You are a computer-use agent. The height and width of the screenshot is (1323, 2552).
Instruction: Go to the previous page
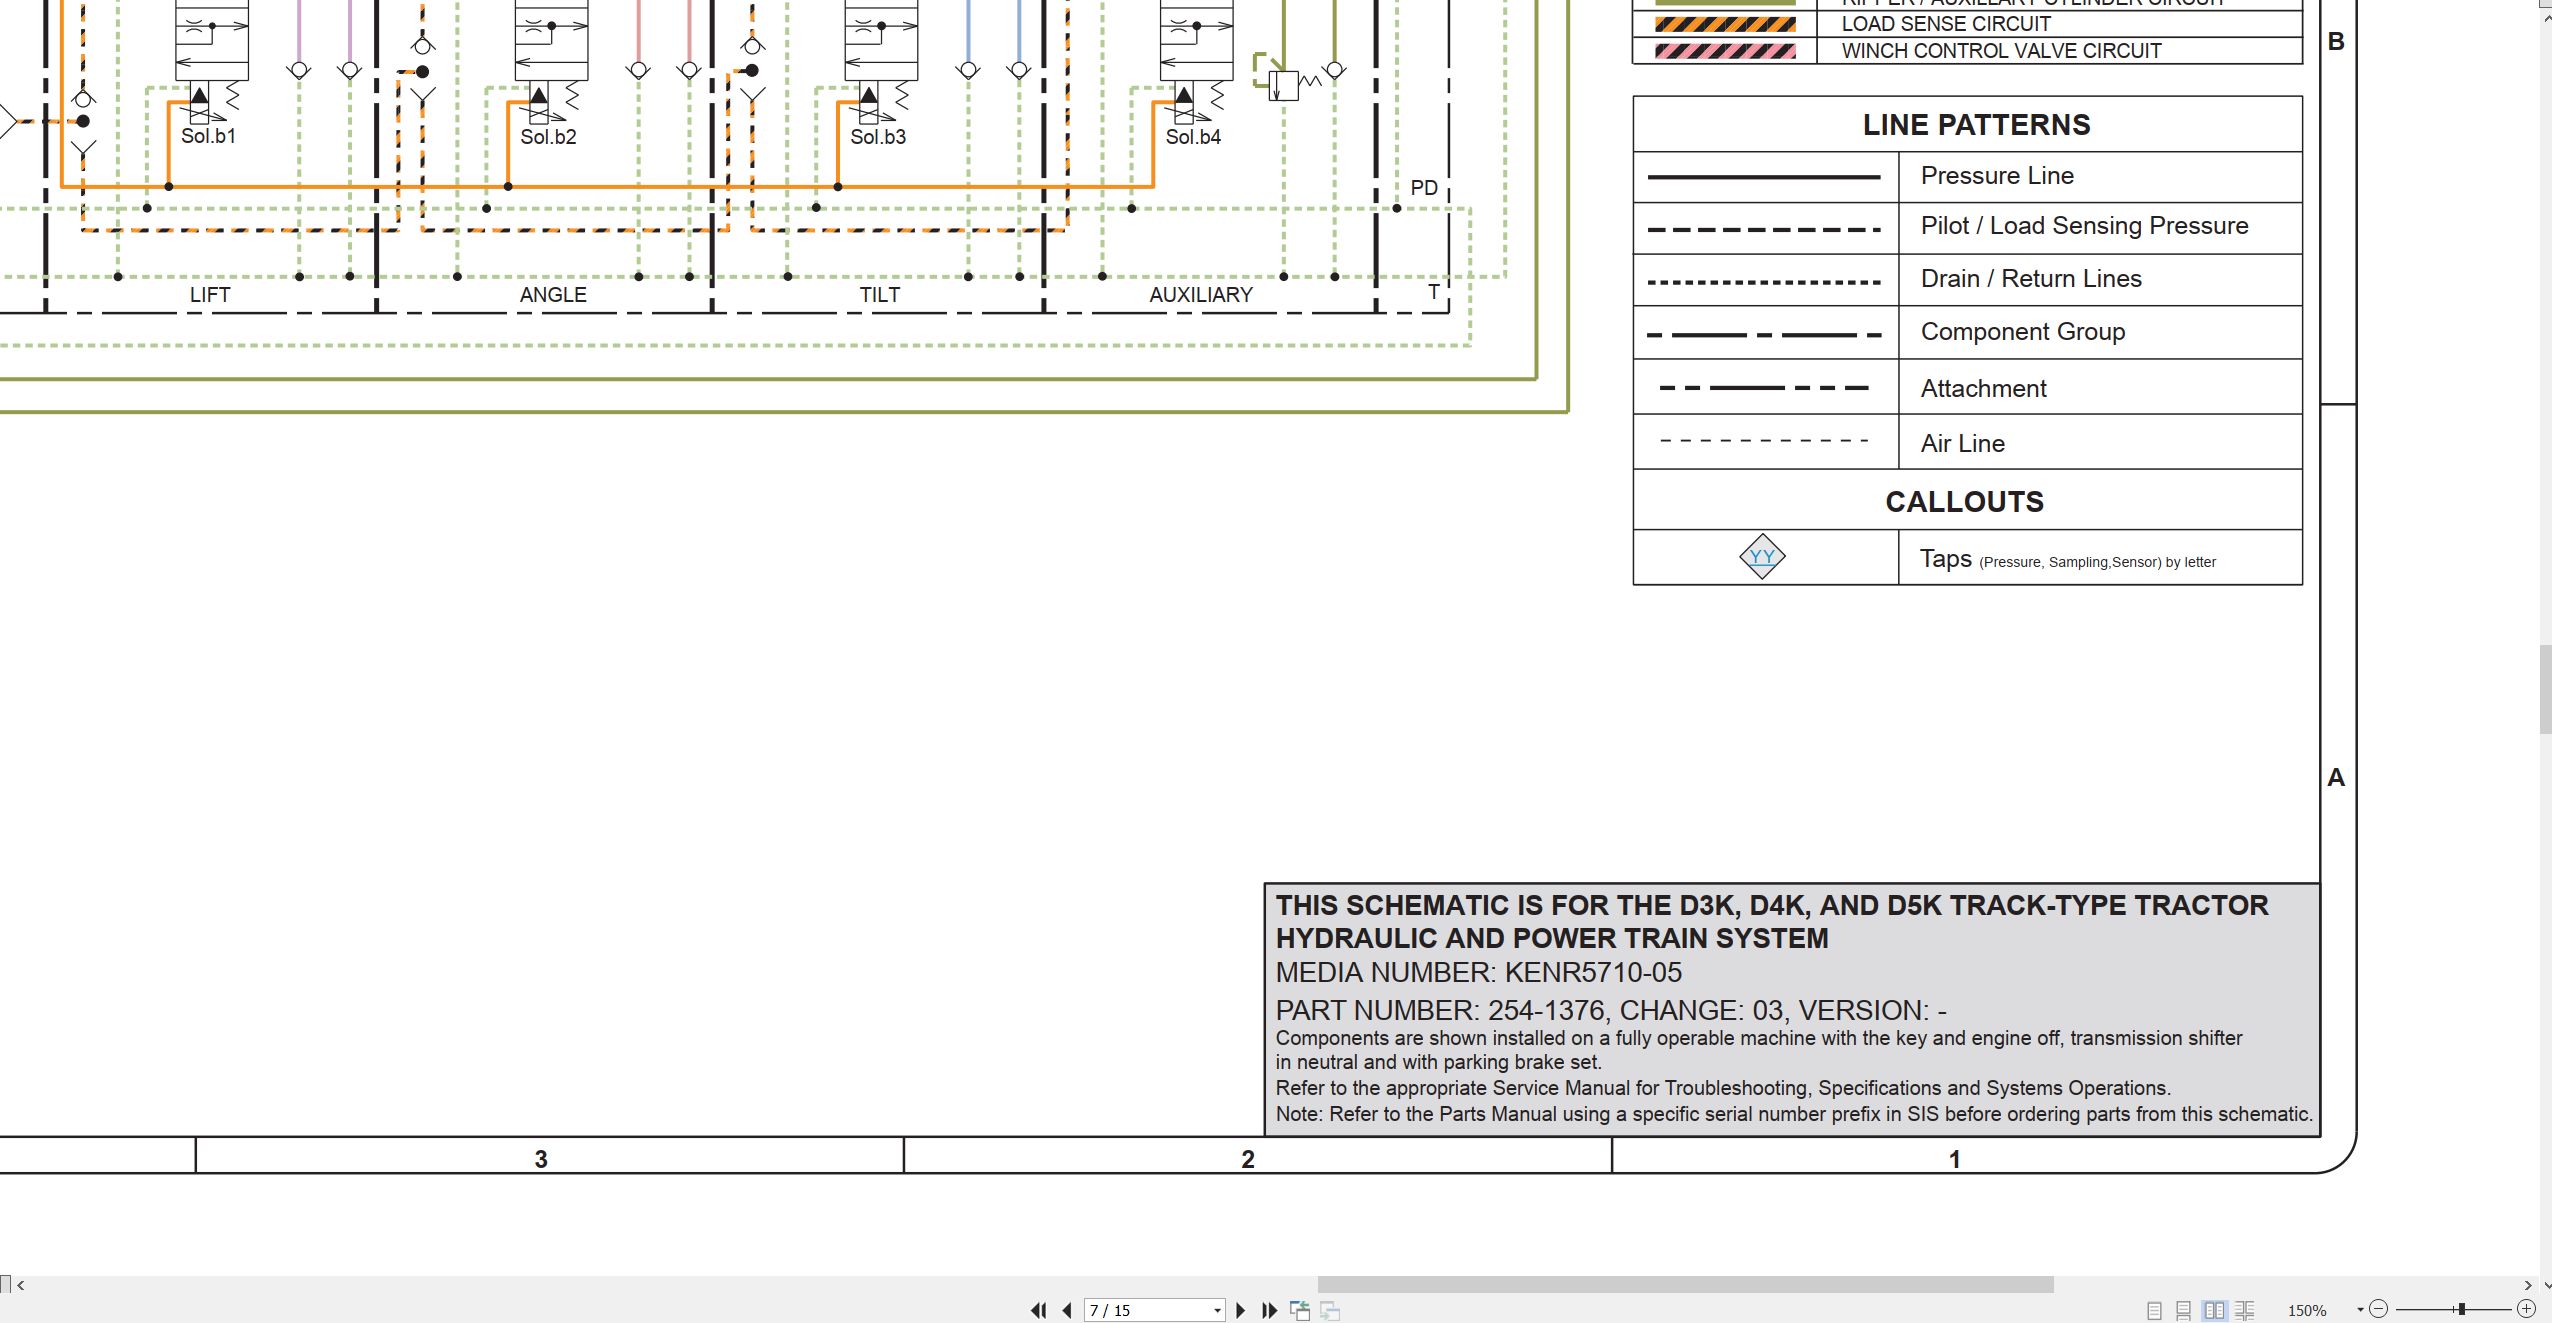[x=1067, y=1310]
